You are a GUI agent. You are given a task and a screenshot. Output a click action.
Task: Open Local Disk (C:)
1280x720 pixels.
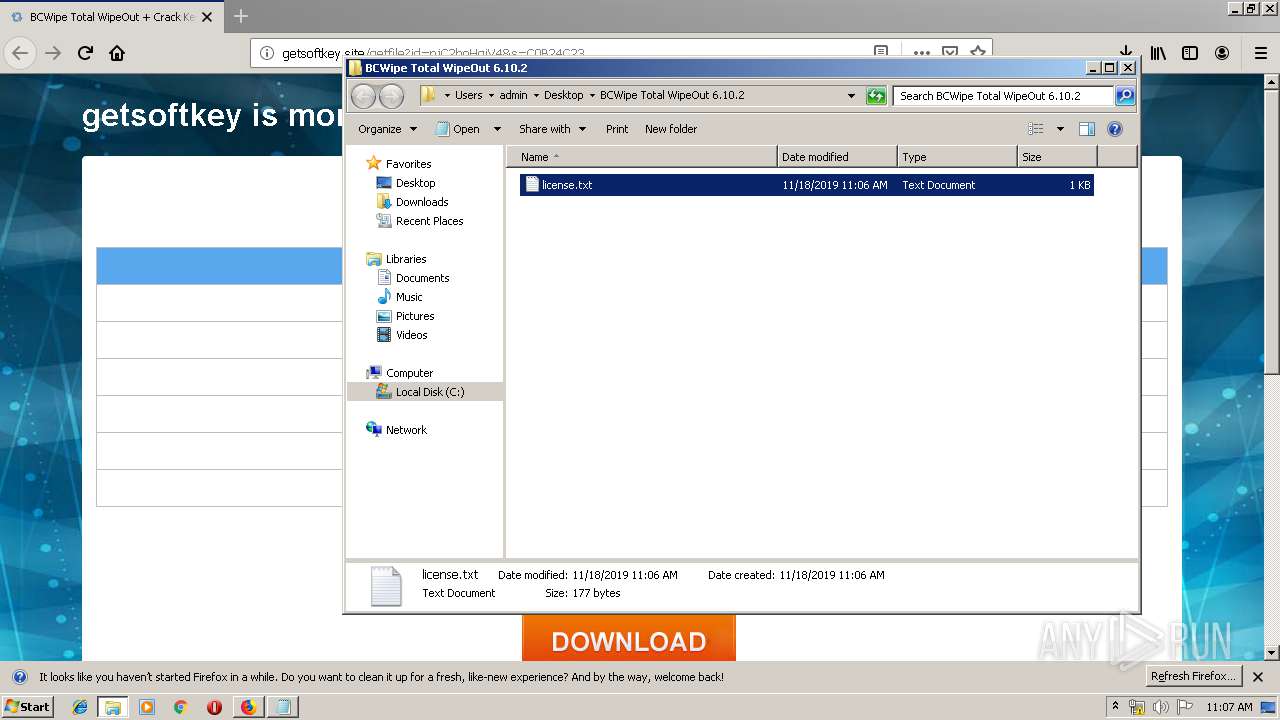(429, 392)
